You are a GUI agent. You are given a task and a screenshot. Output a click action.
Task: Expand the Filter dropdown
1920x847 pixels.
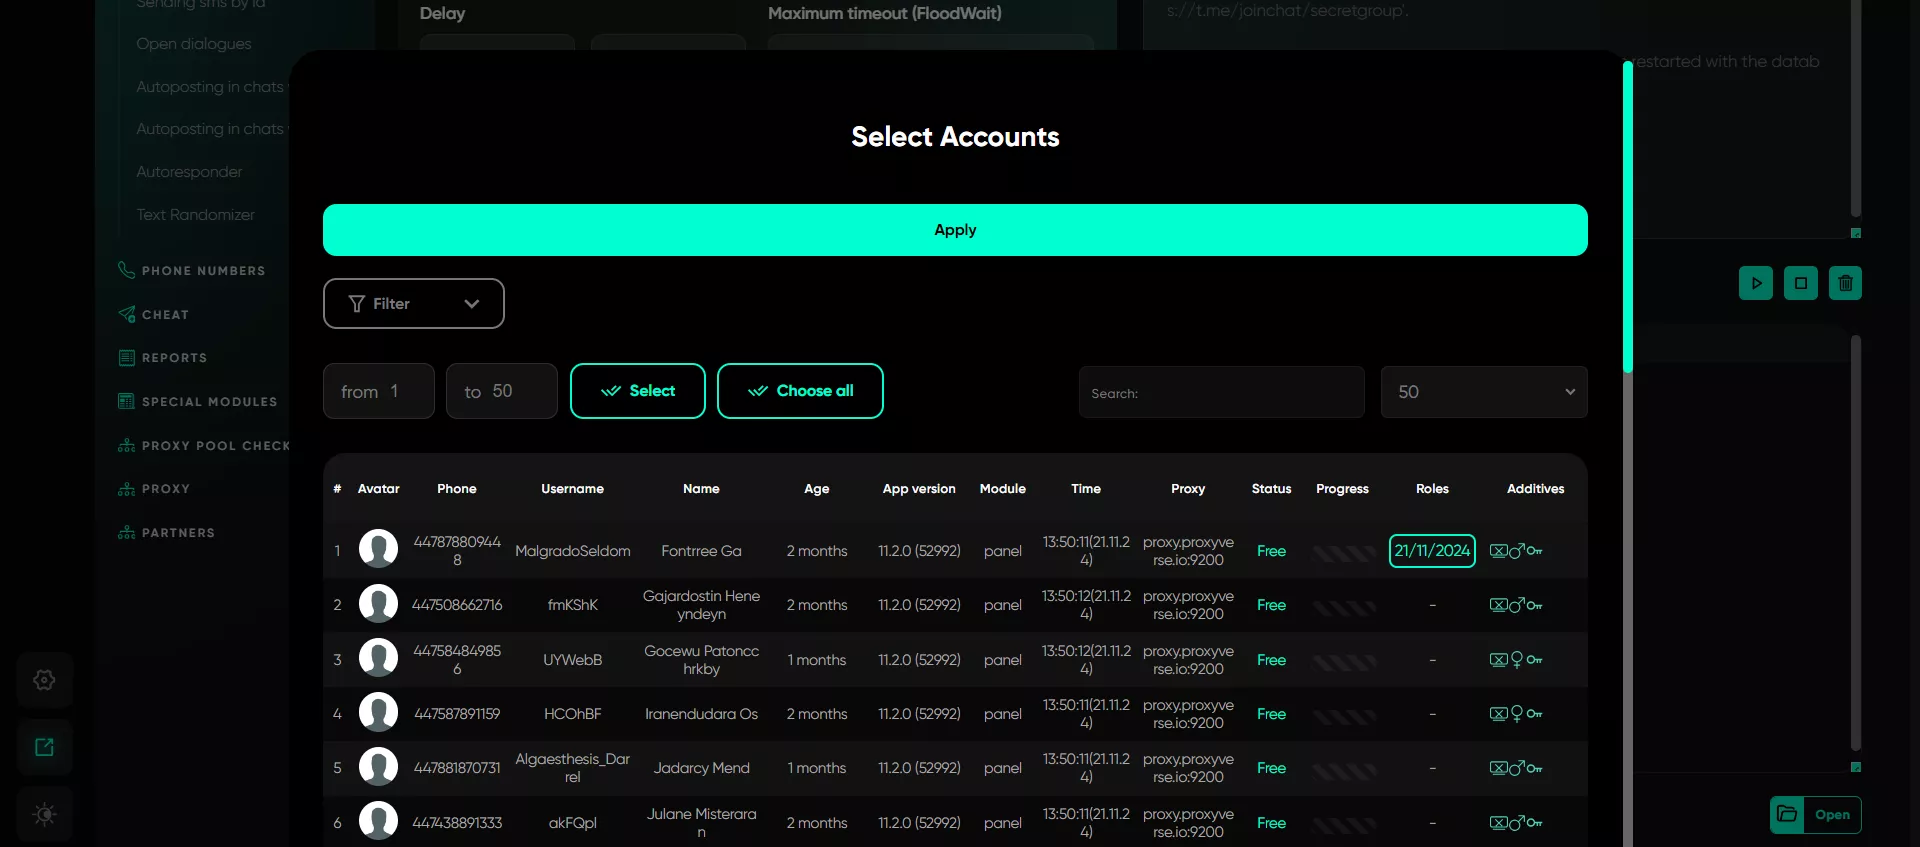tap(414, 303)
